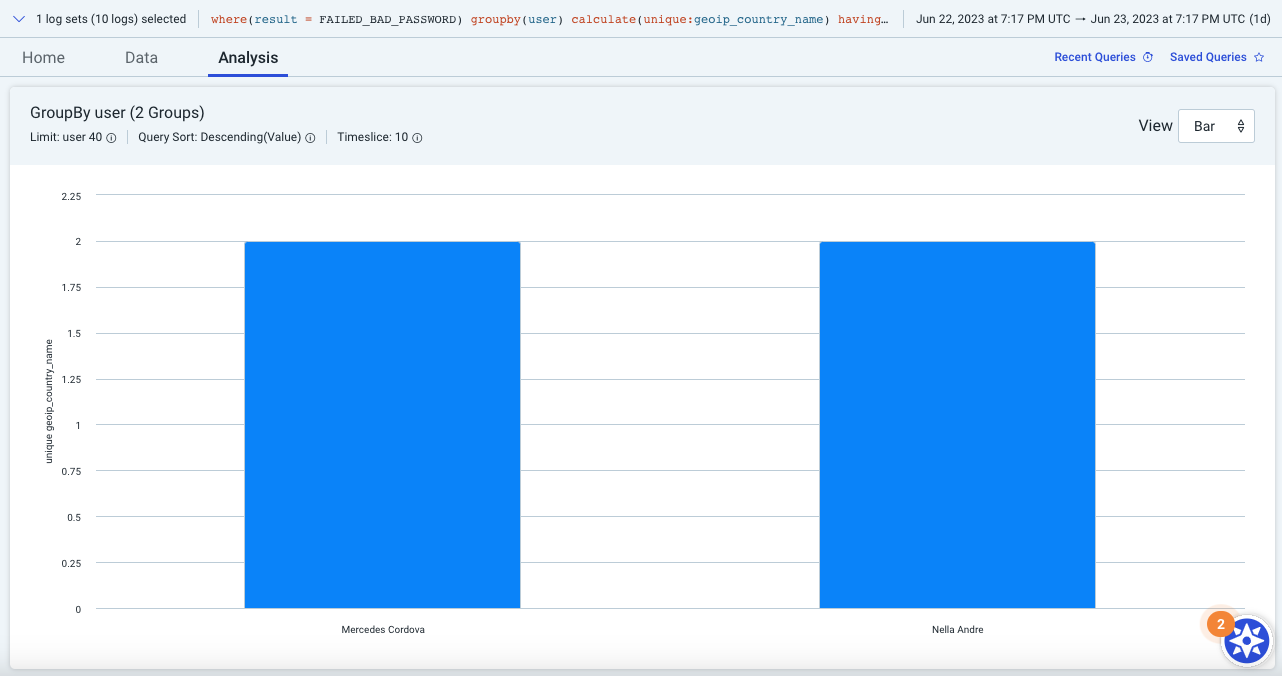
Task: Open the help compass widget icon
Action: point(1247,641)
